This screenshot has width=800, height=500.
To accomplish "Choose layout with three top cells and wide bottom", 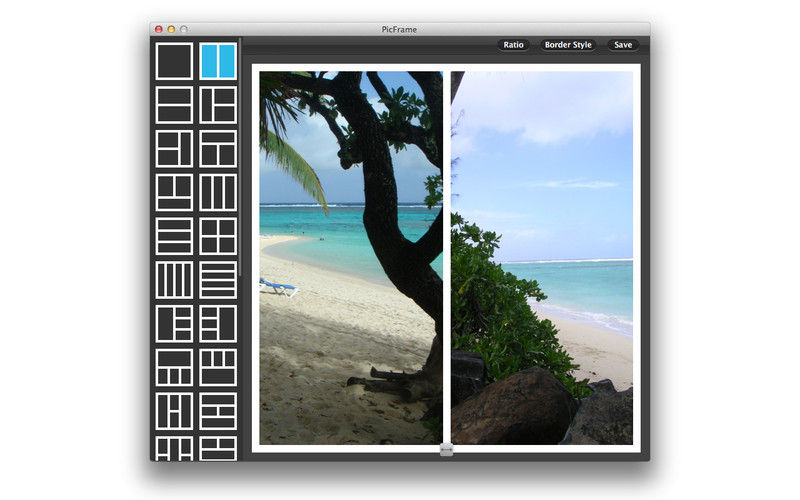I will (218, 368).
